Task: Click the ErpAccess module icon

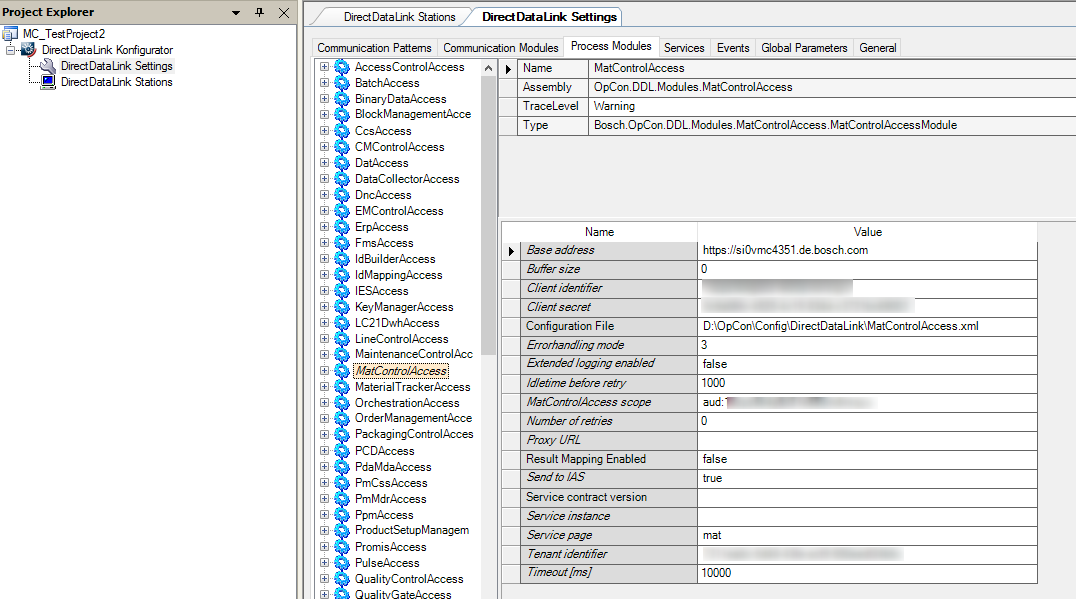Action: 341,227
